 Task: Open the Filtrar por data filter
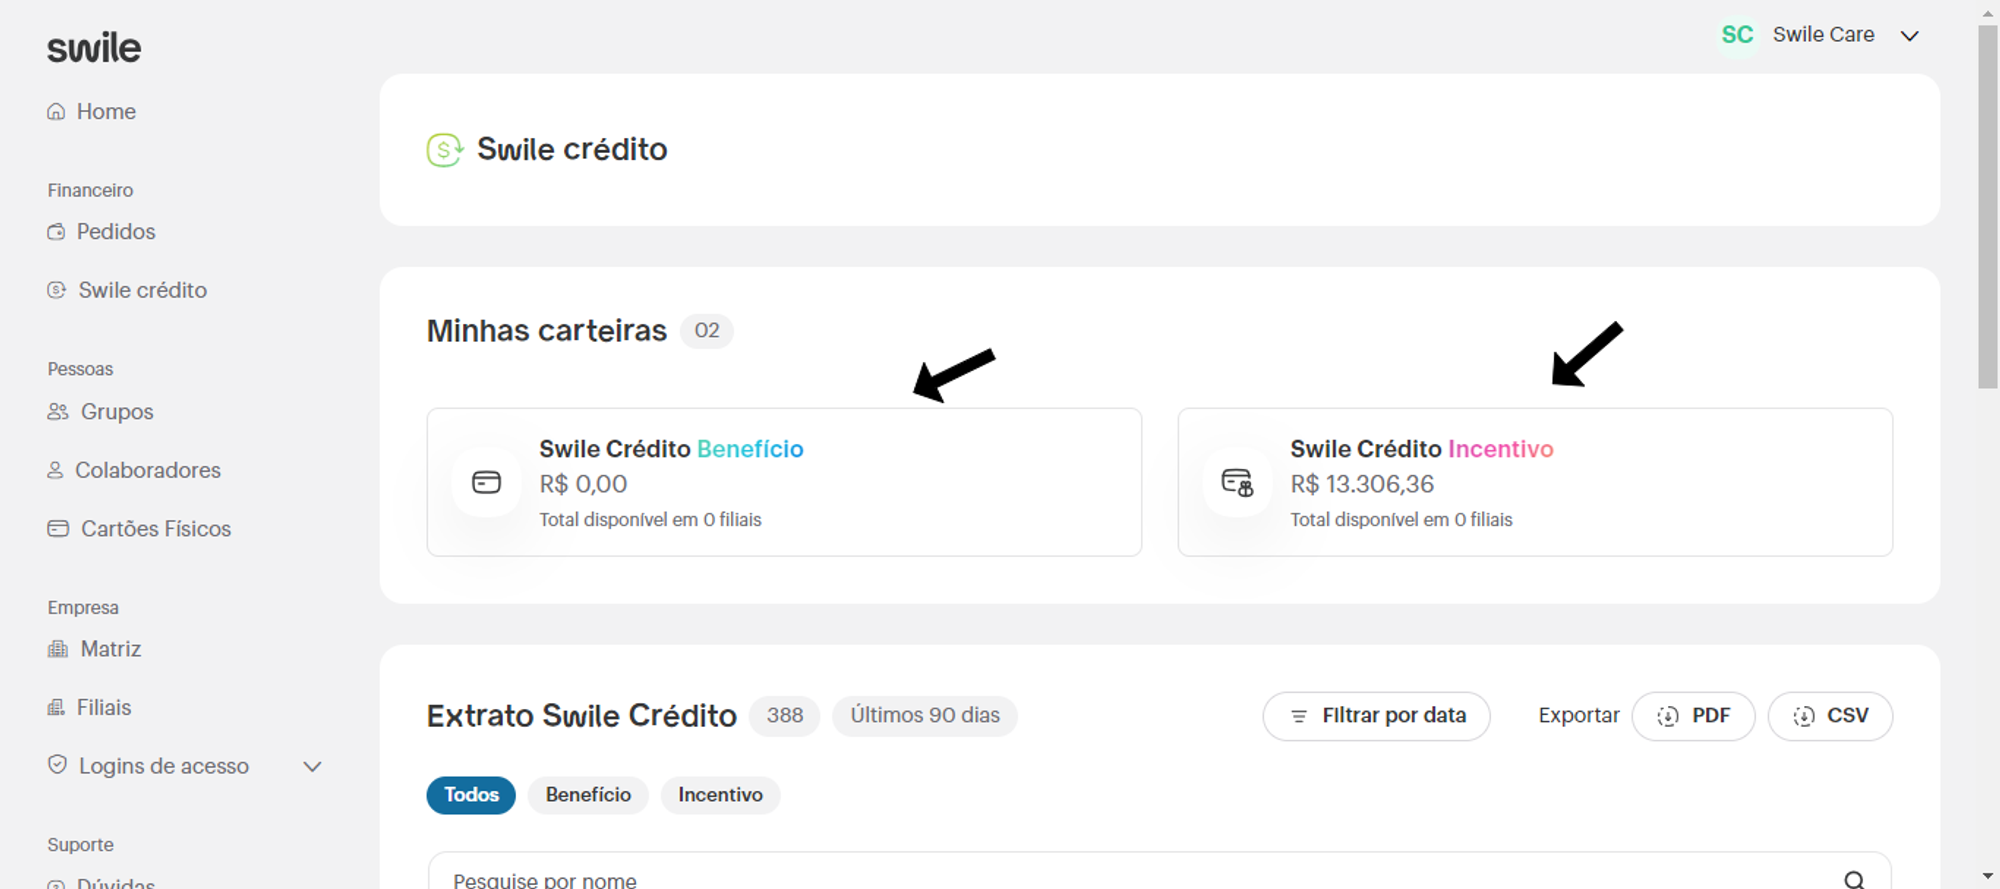click(x=1376, y=716)
